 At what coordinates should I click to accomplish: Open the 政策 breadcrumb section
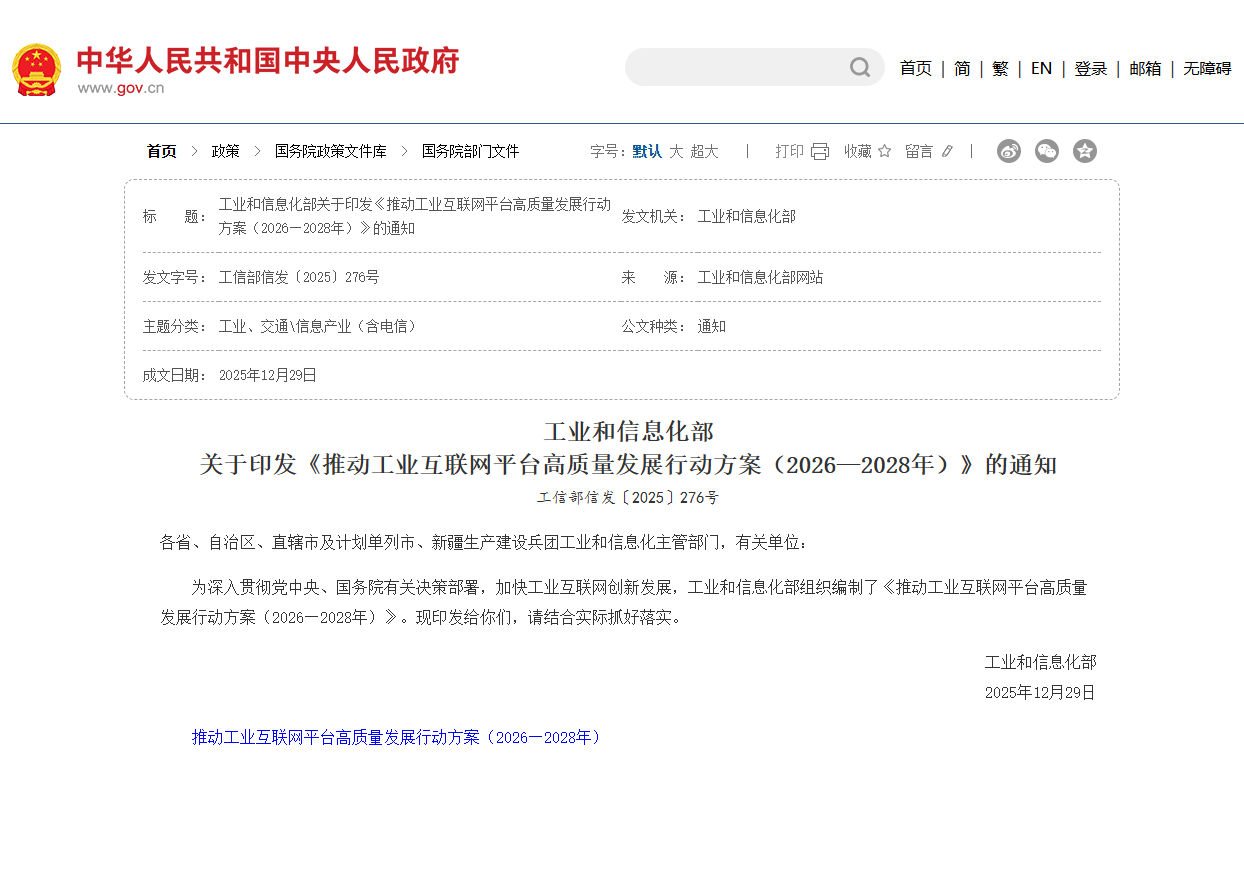click(x=226, y=151)
